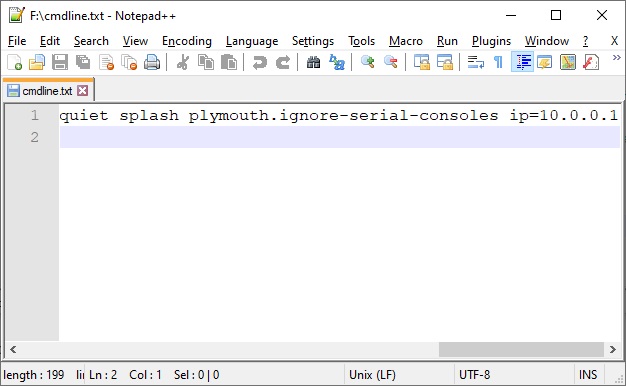Click the horizontal scrollbar thumb
The image size is (626, 386).
[521, 350]
